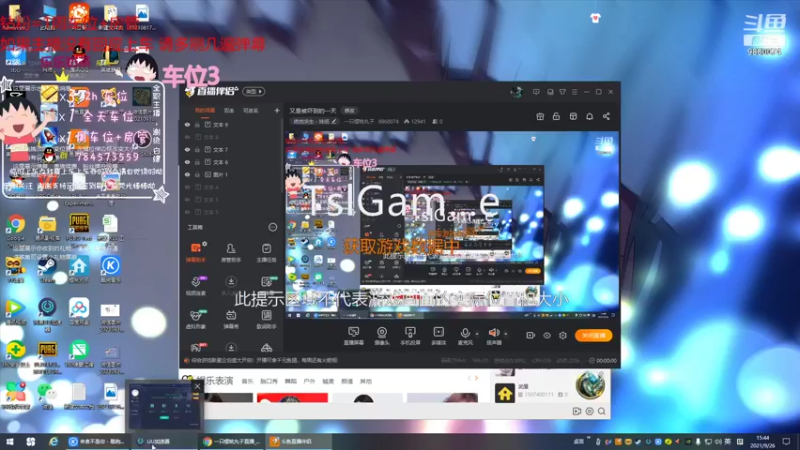Show previous categories arrow in browser

[469, 378]
